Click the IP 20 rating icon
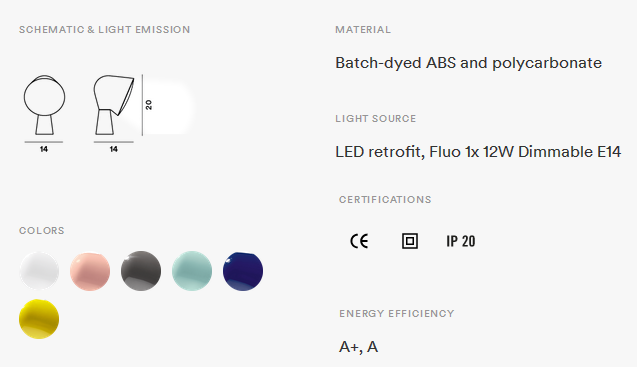 [461, 241]
